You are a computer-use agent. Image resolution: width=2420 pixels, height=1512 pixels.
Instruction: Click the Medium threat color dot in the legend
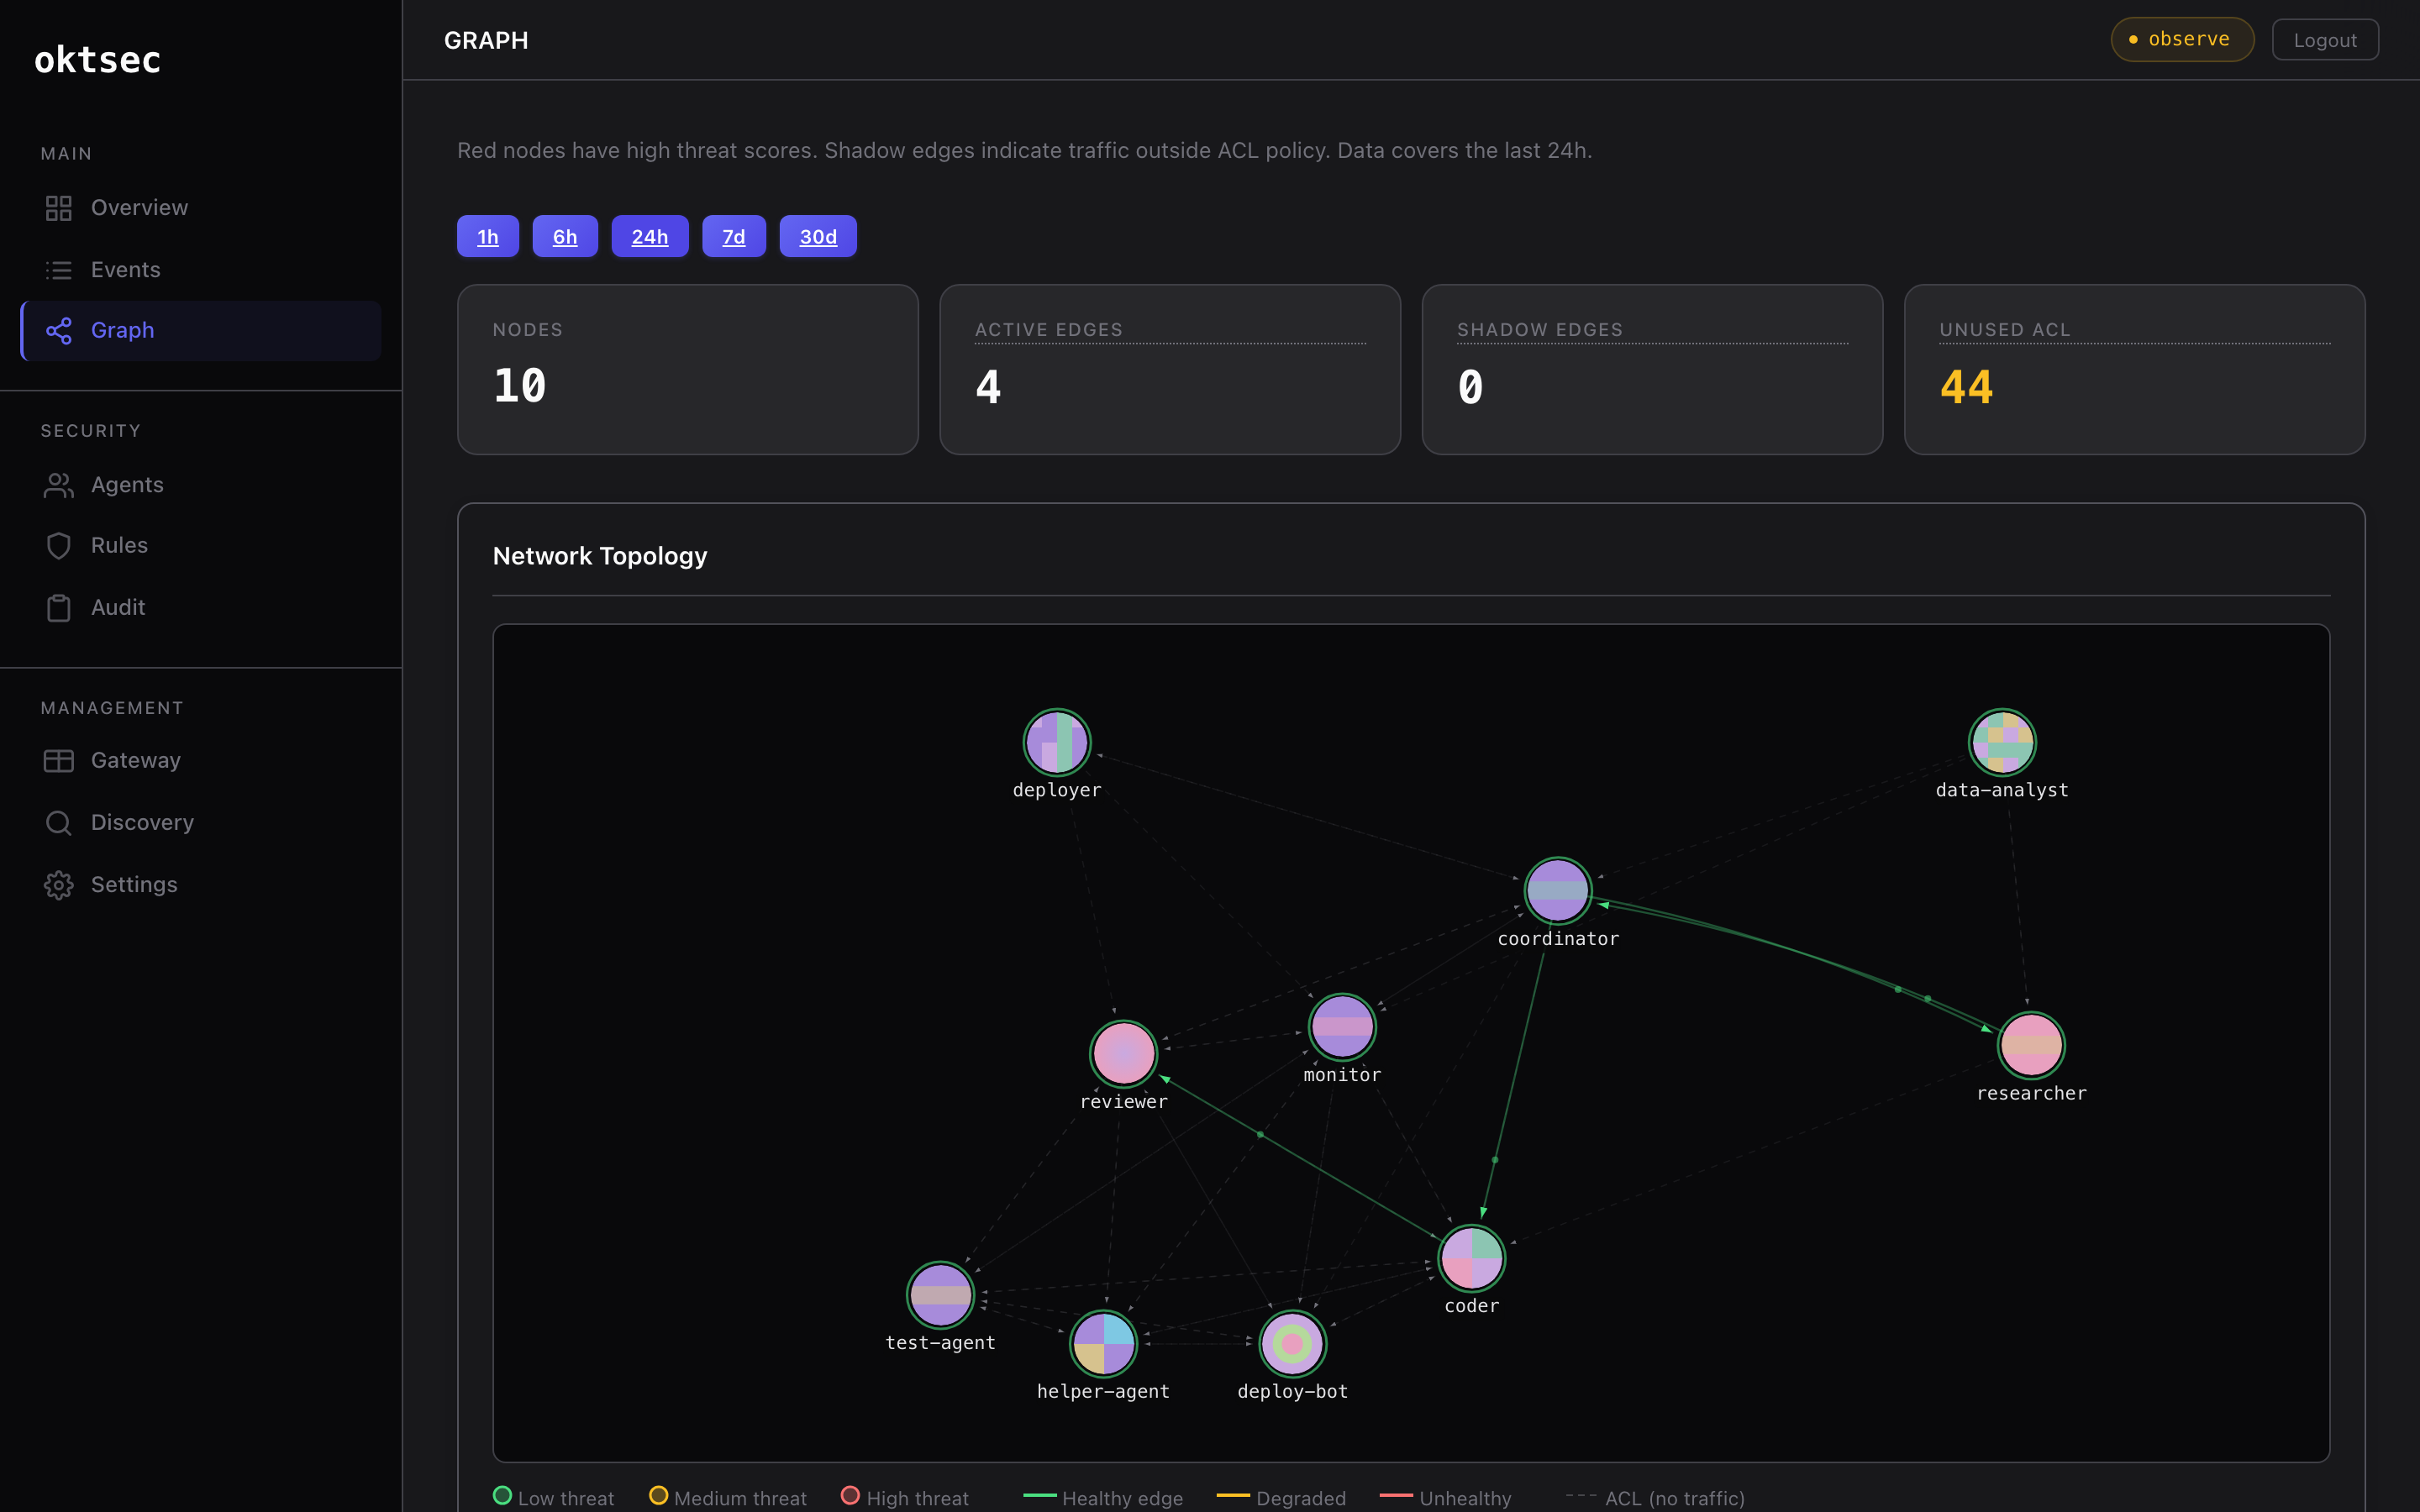(658, 1496)
